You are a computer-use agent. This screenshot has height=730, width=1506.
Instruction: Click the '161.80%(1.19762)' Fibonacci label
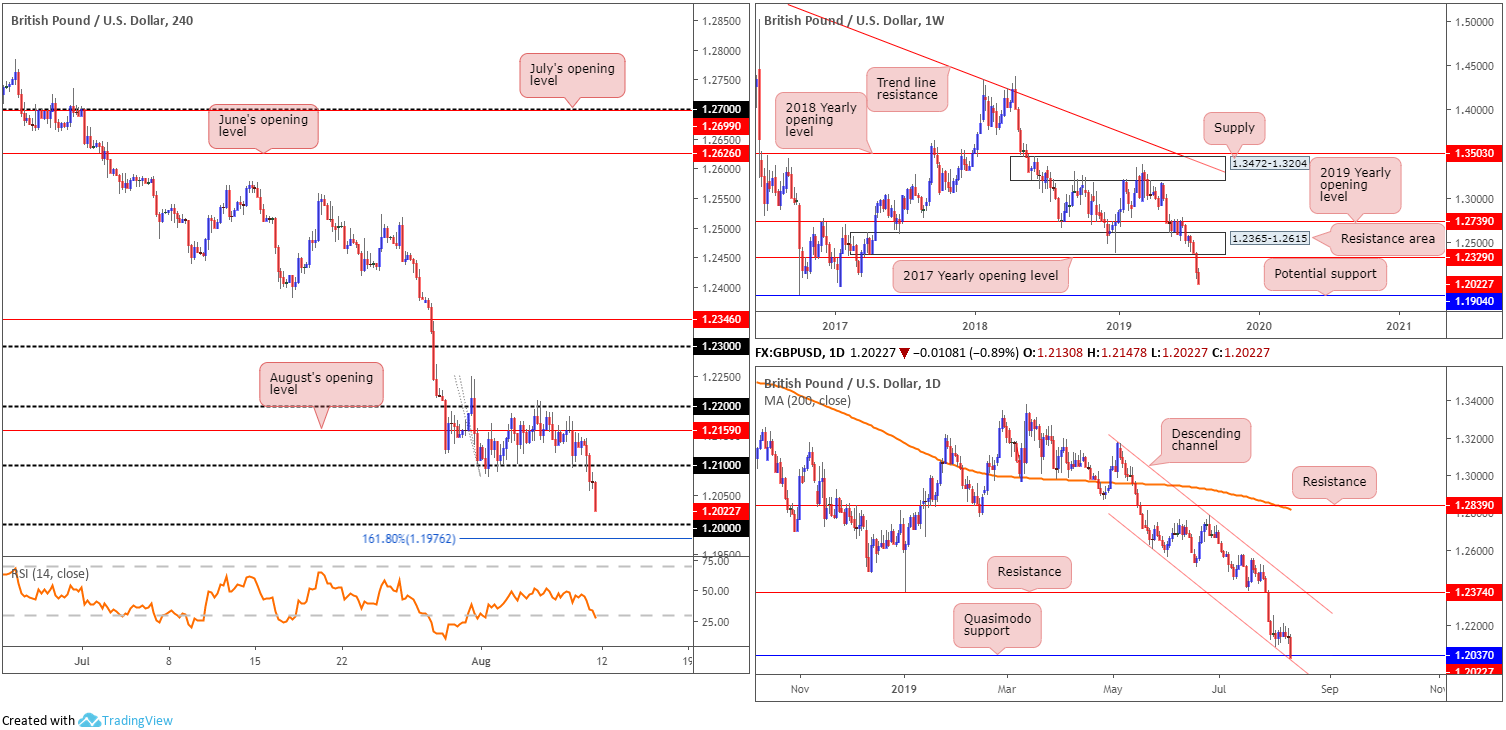pos(409,539)
